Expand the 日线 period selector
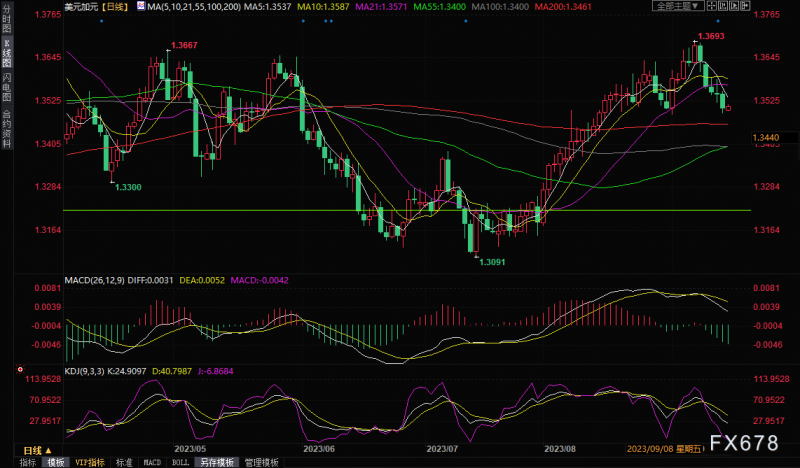This screenshot has height=468, width=800. click(37, 450)
